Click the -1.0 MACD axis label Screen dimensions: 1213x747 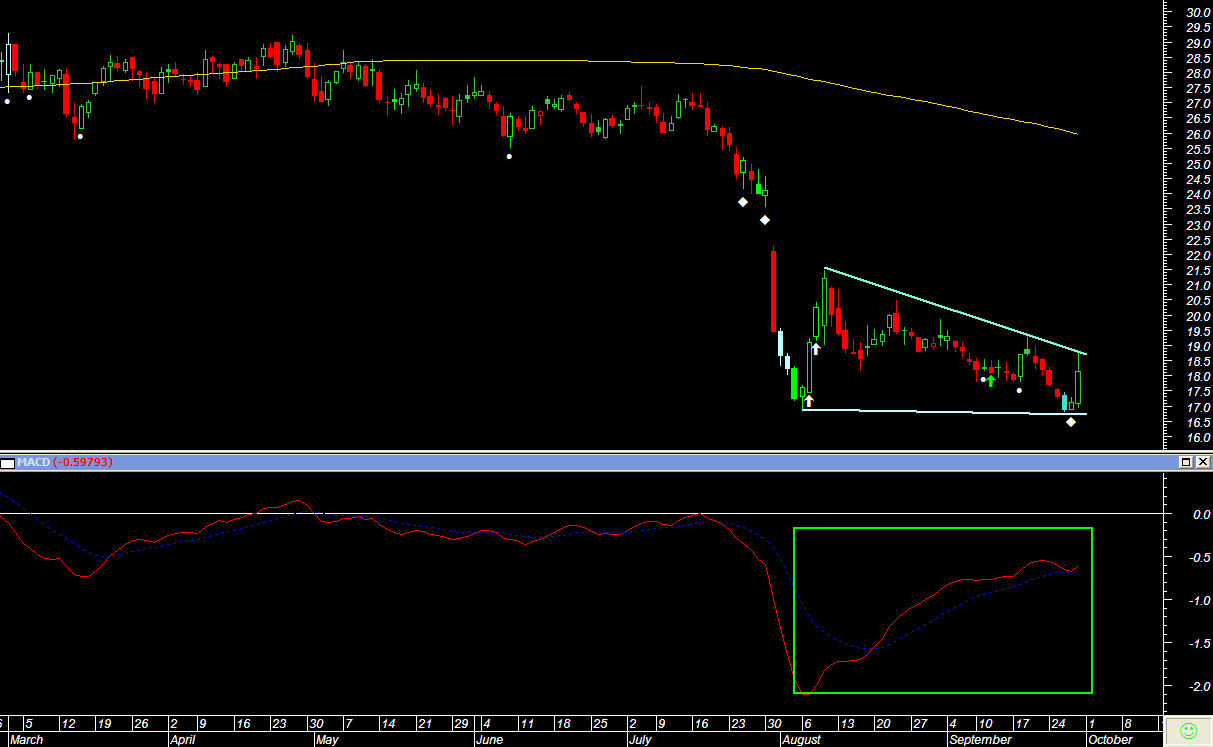[1199, 600]
